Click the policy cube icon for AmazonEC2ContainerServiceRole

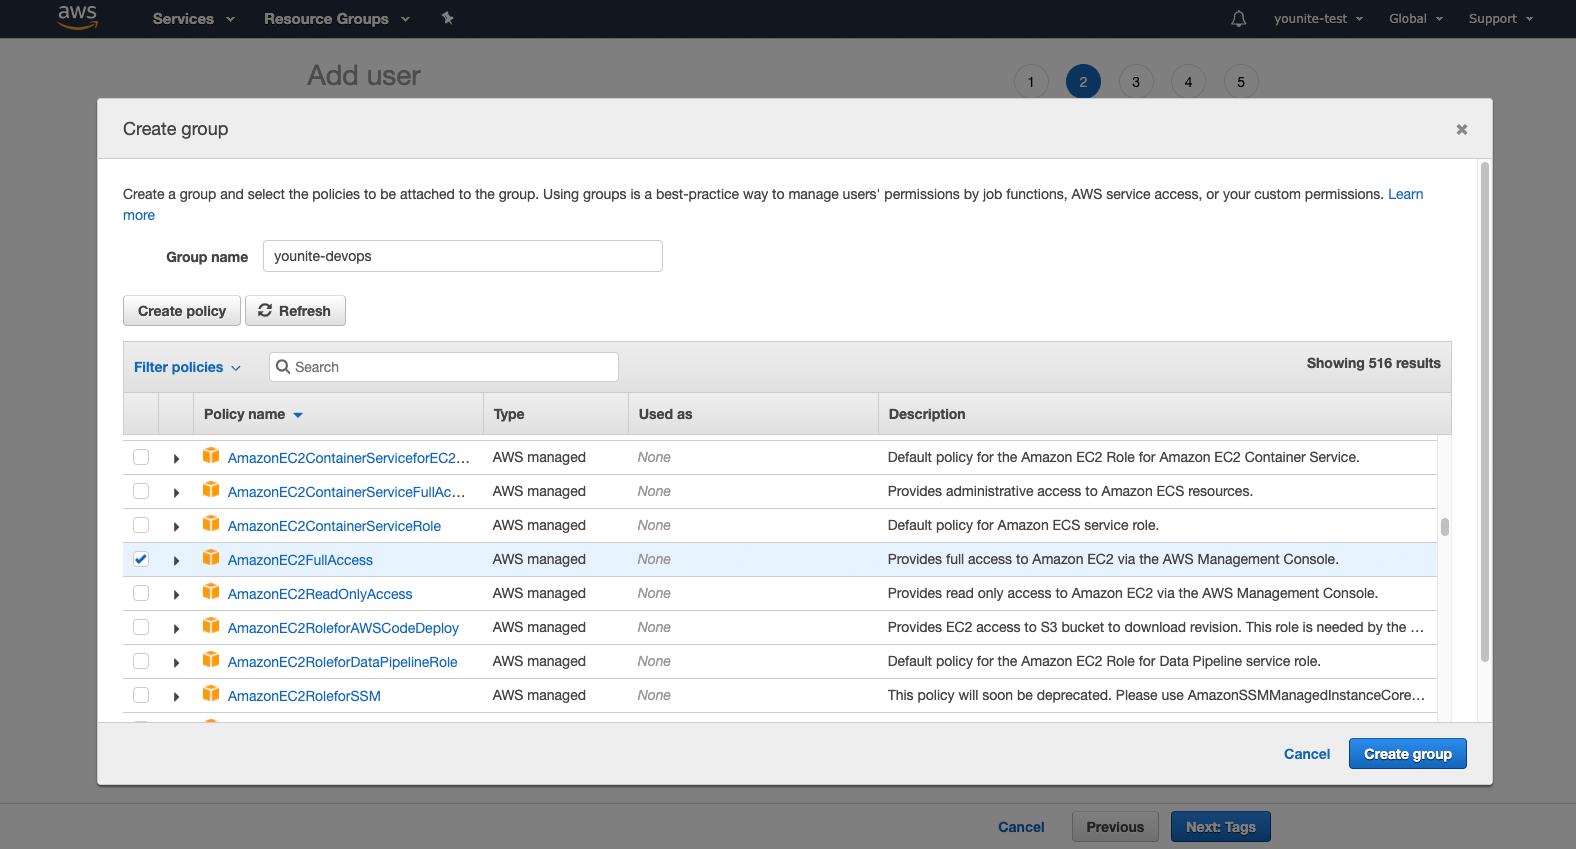(211, 524)
